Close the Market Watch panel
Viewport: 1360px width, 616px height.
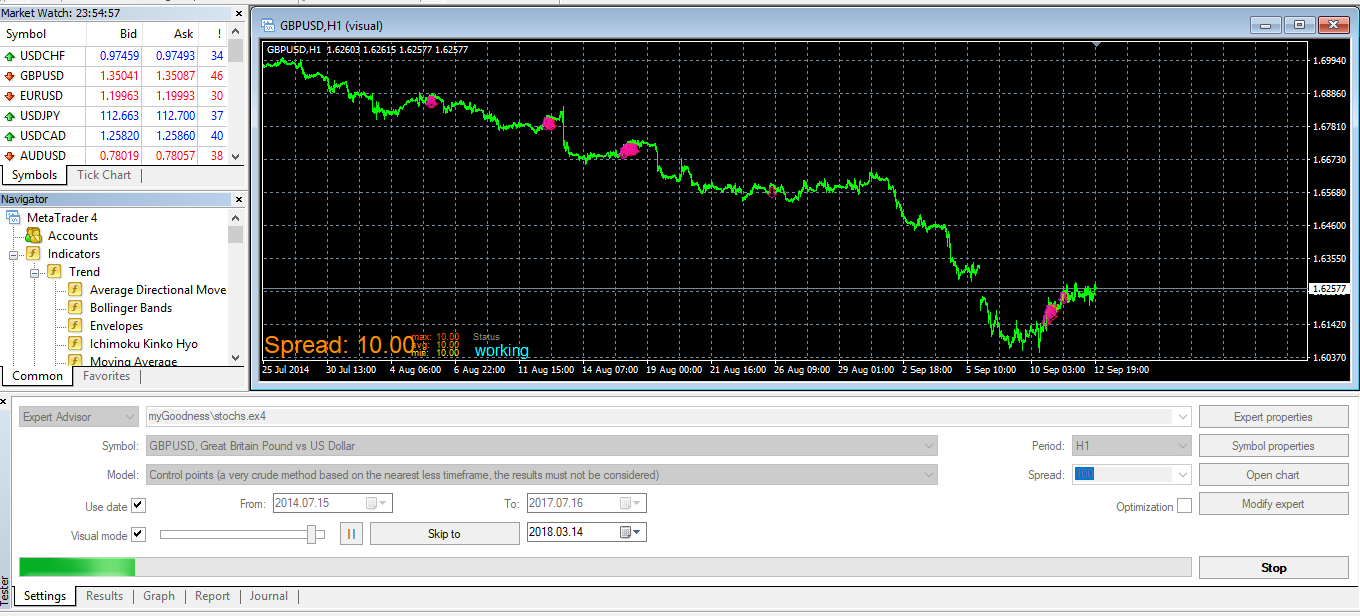pos(237,13)
